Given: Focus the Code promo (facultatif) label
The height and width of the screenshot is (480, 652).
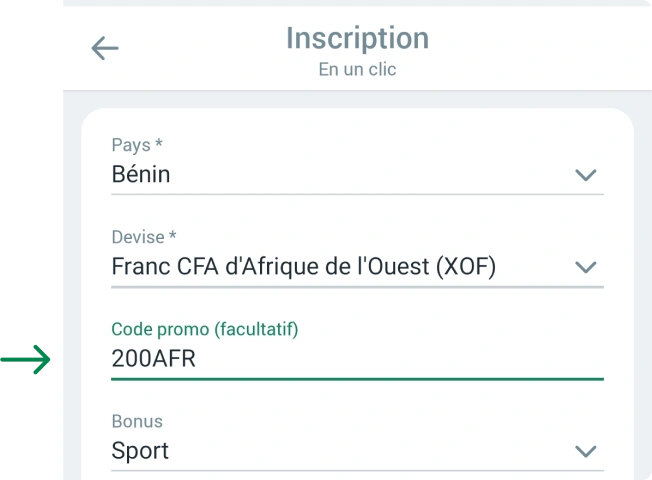Looking at the screenshot, I should pos(205,329).
